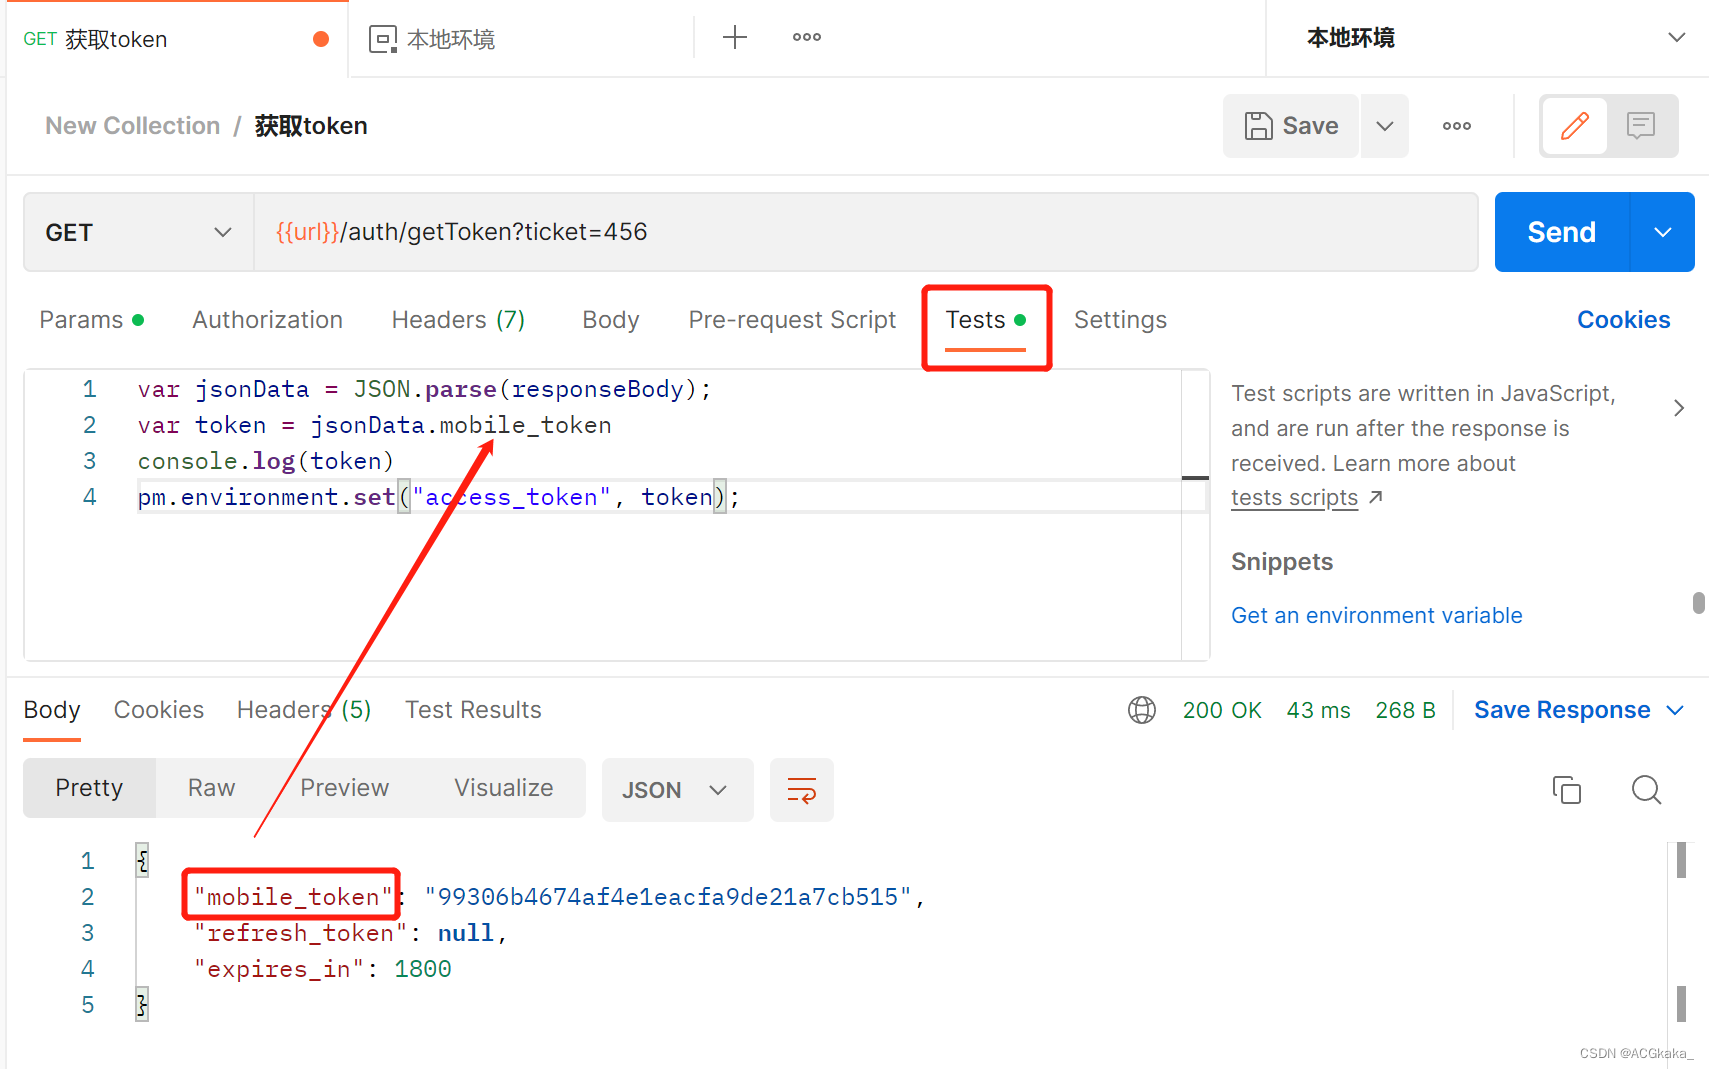This screenshot has height=1069, width=1709.
Task: Click the var jsonData script line
Action: pos(424,389)
